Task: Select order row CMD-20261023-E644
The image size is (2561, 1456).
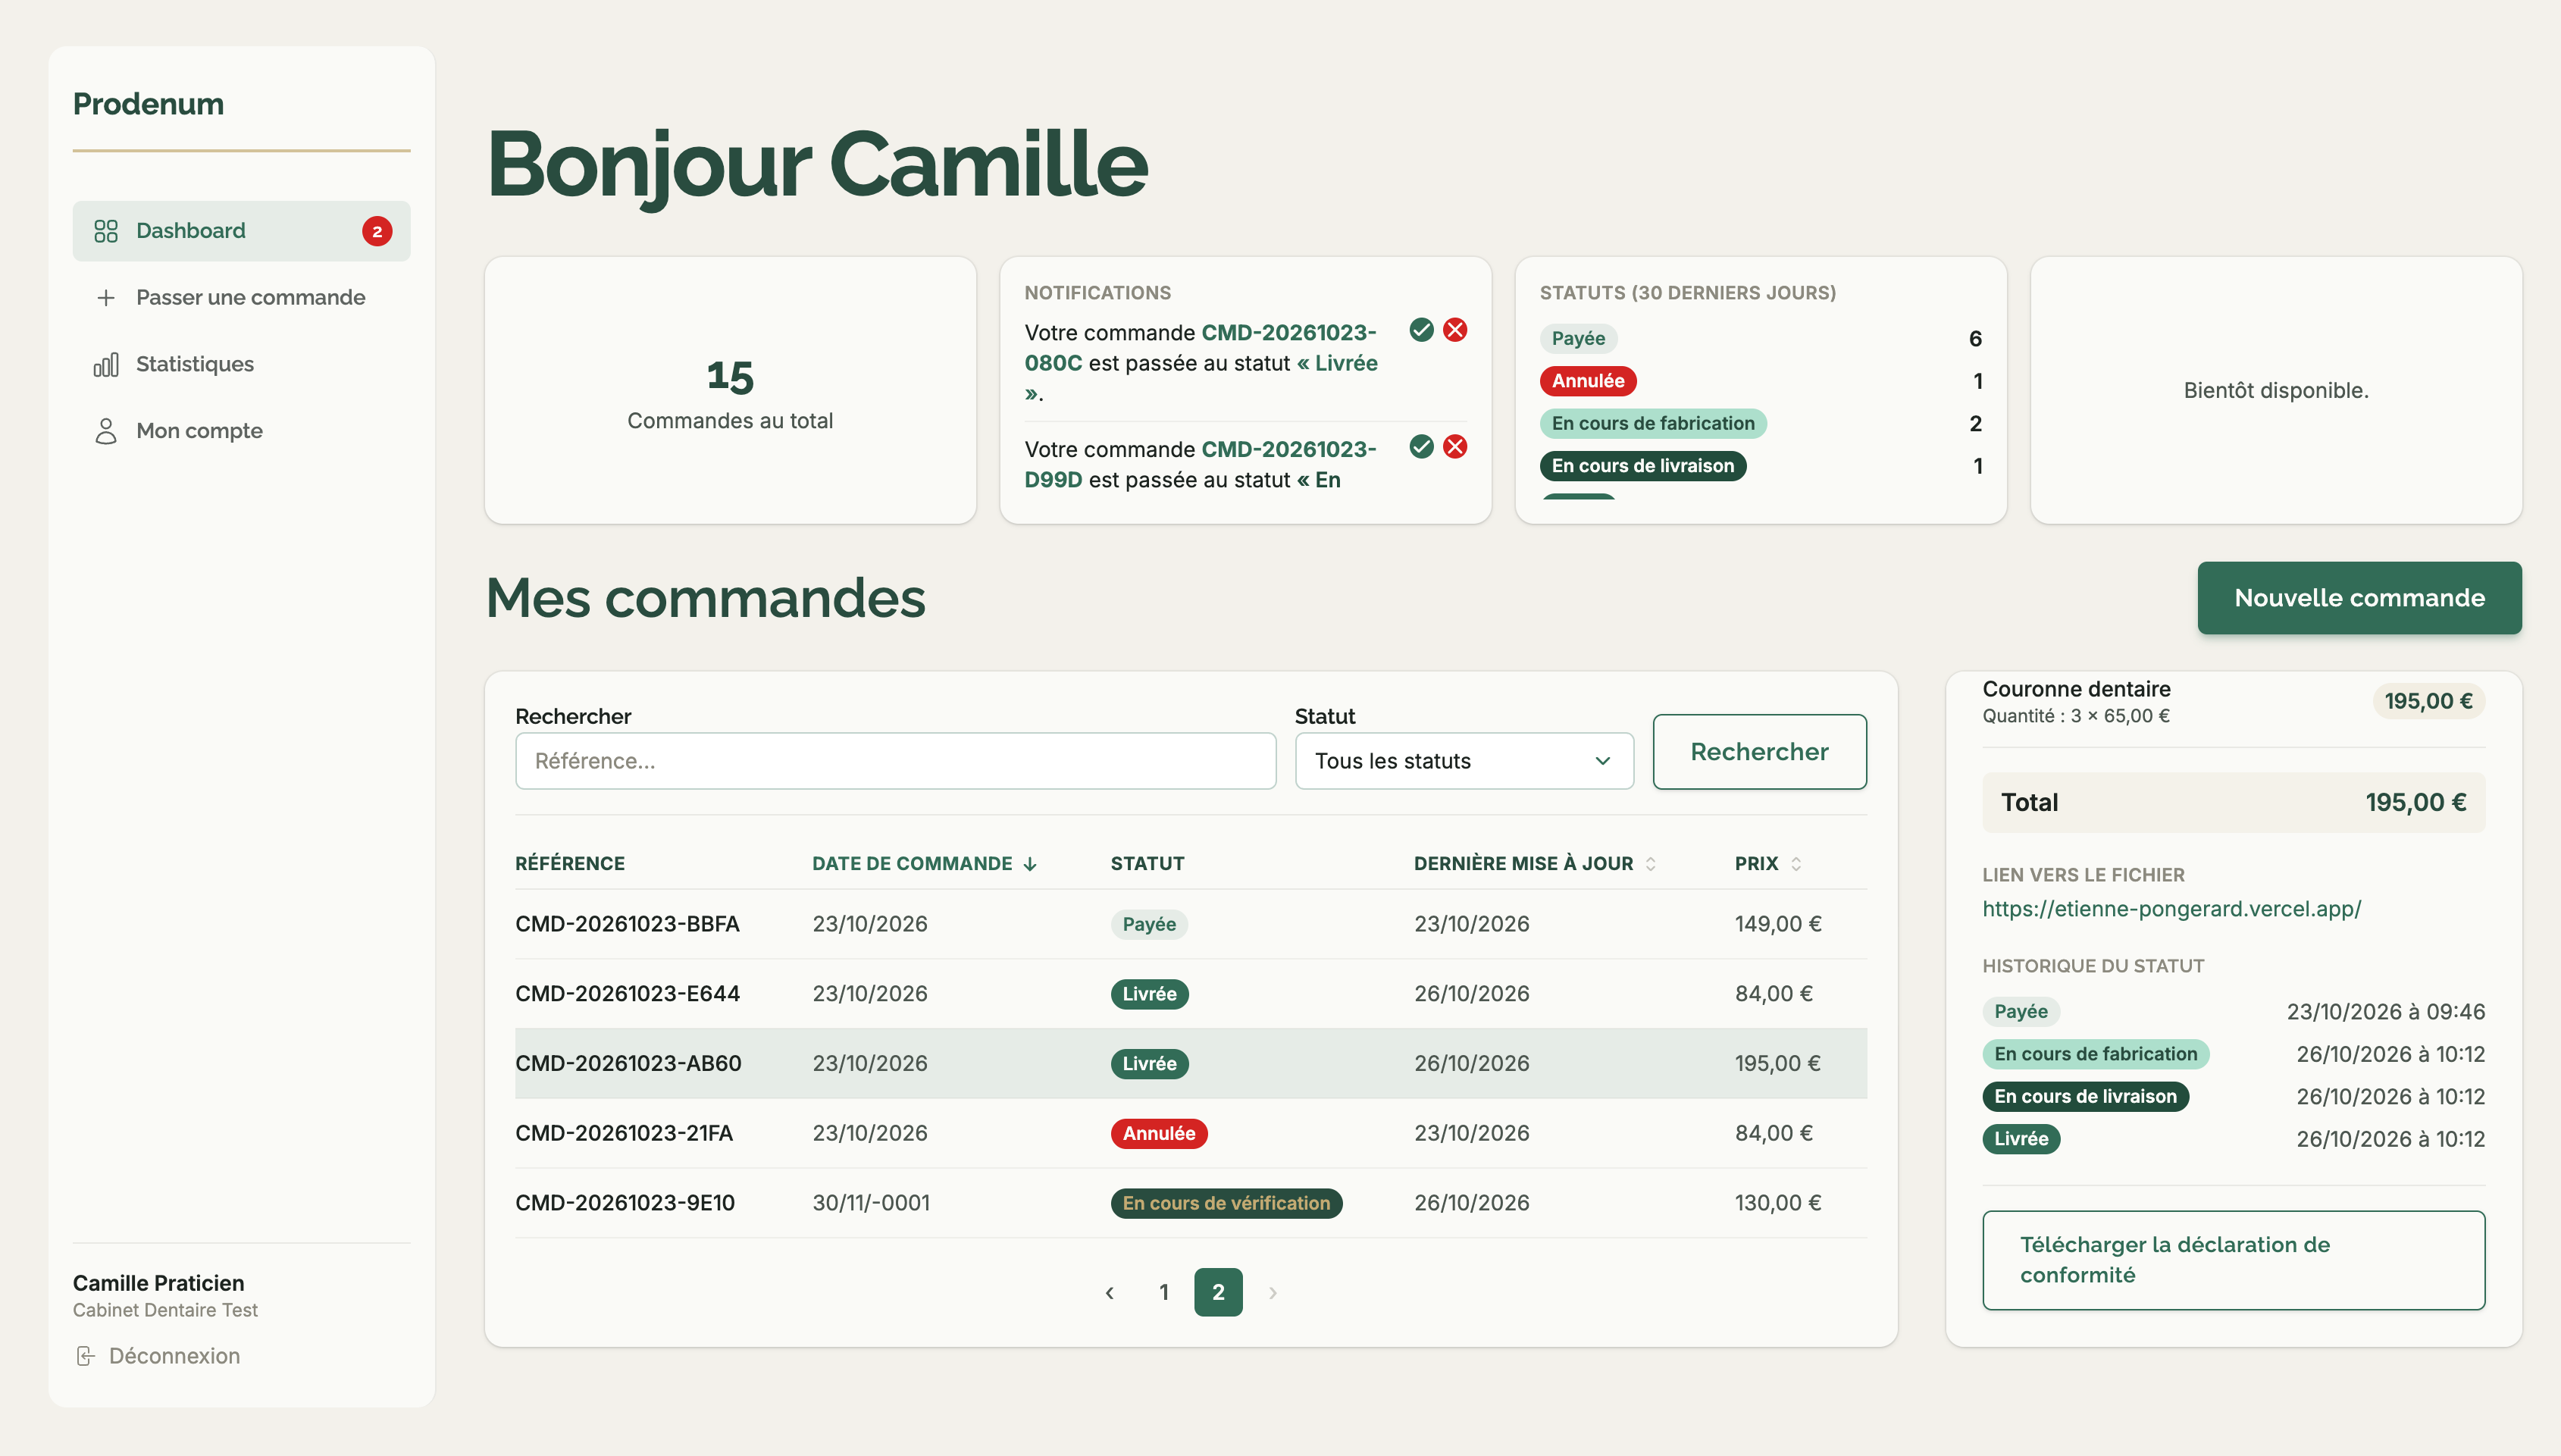Action: 1190,994
